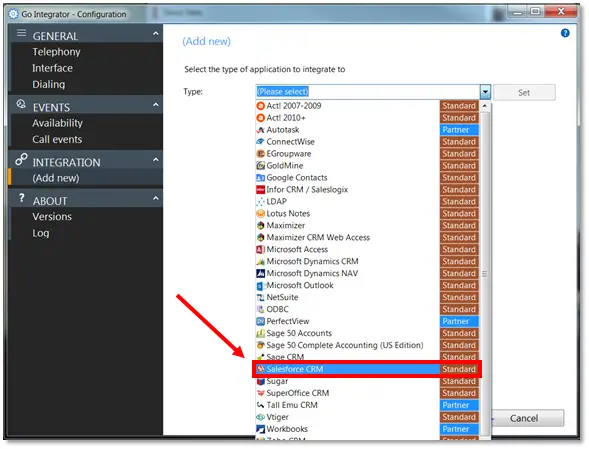Click the Partner badge next to Autotask
This screenshot has width=589, height=449.
(459, 130)
